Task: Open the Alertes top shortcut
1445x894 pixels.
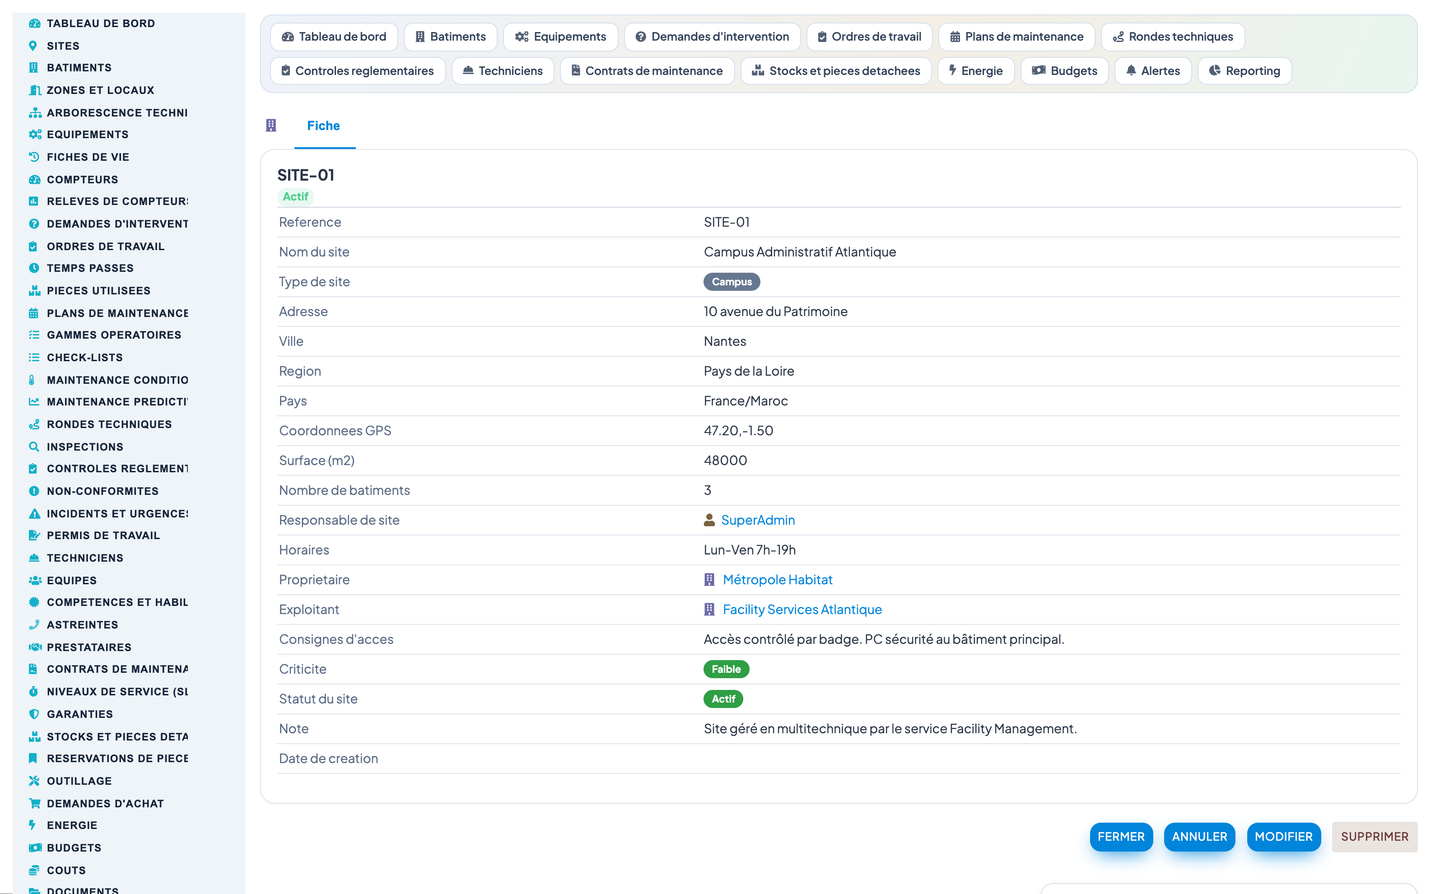Action: coord(1153,71)
